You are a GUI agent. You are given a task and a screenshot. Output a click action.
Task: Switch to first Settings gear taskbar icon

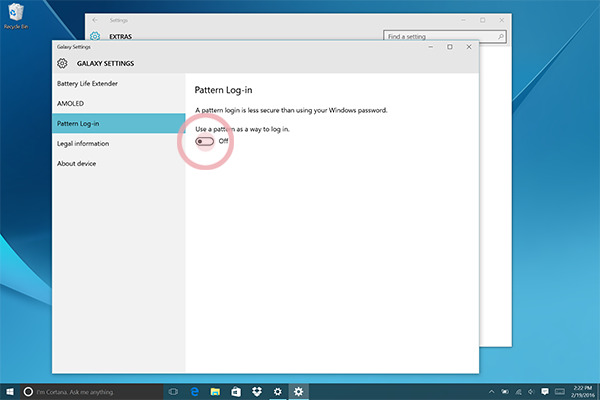tap(277, 392)
